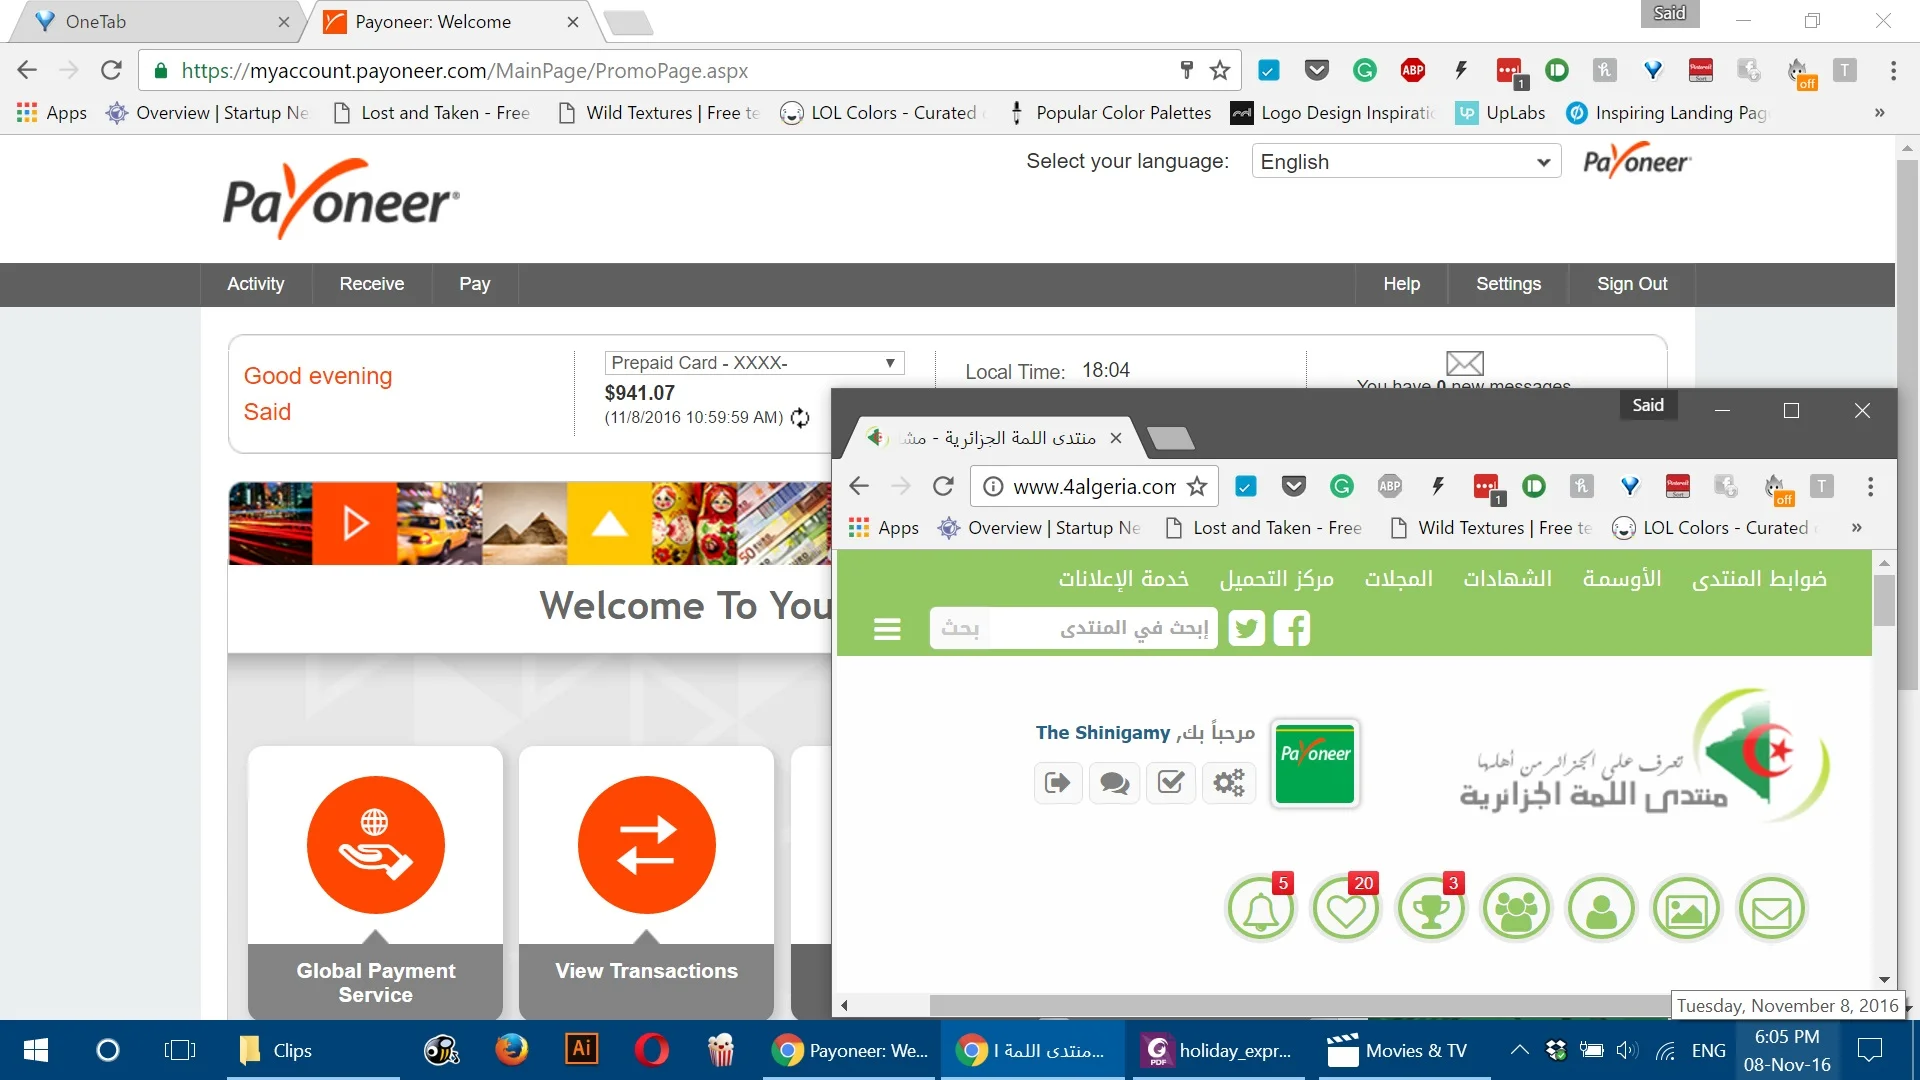This screenshot has width=1920, height=1080.
Task: Click the forum Twitter icon
Action: tap(1246, 629)
